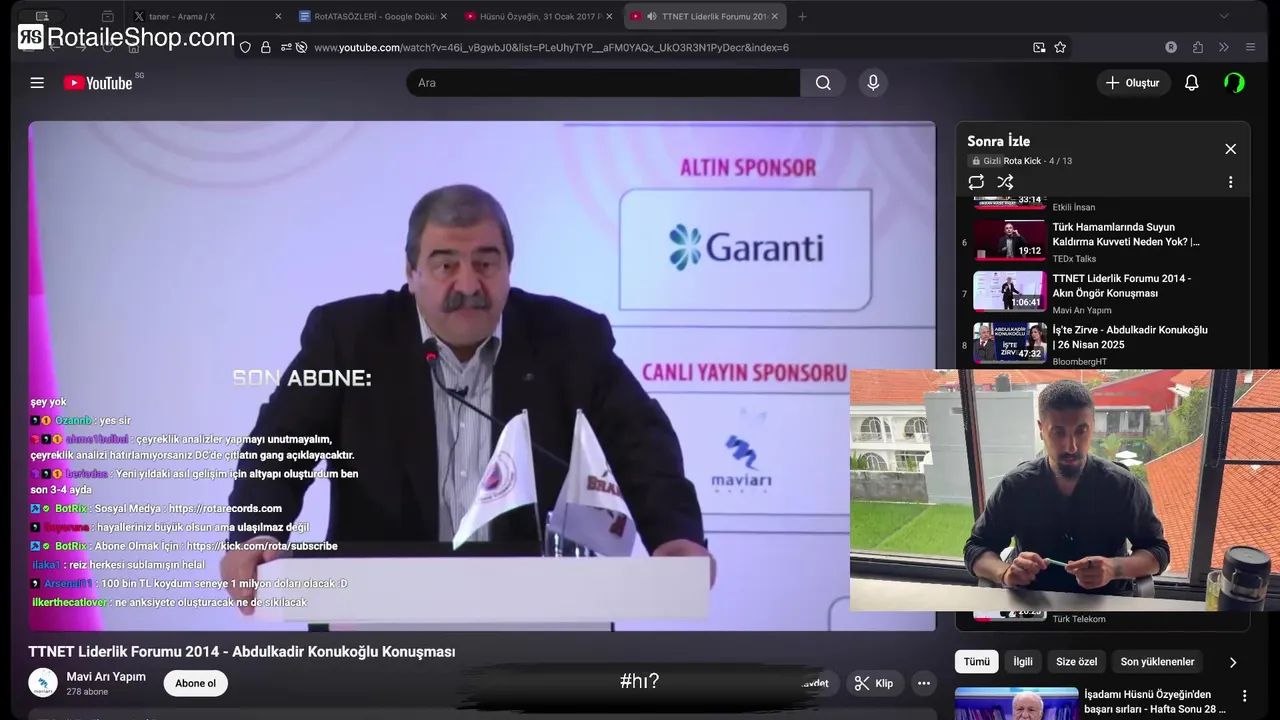Click the 'Türk Telekom' channel label
The width and height of the screenshot is (1280, 720).
pos(1078,619)
